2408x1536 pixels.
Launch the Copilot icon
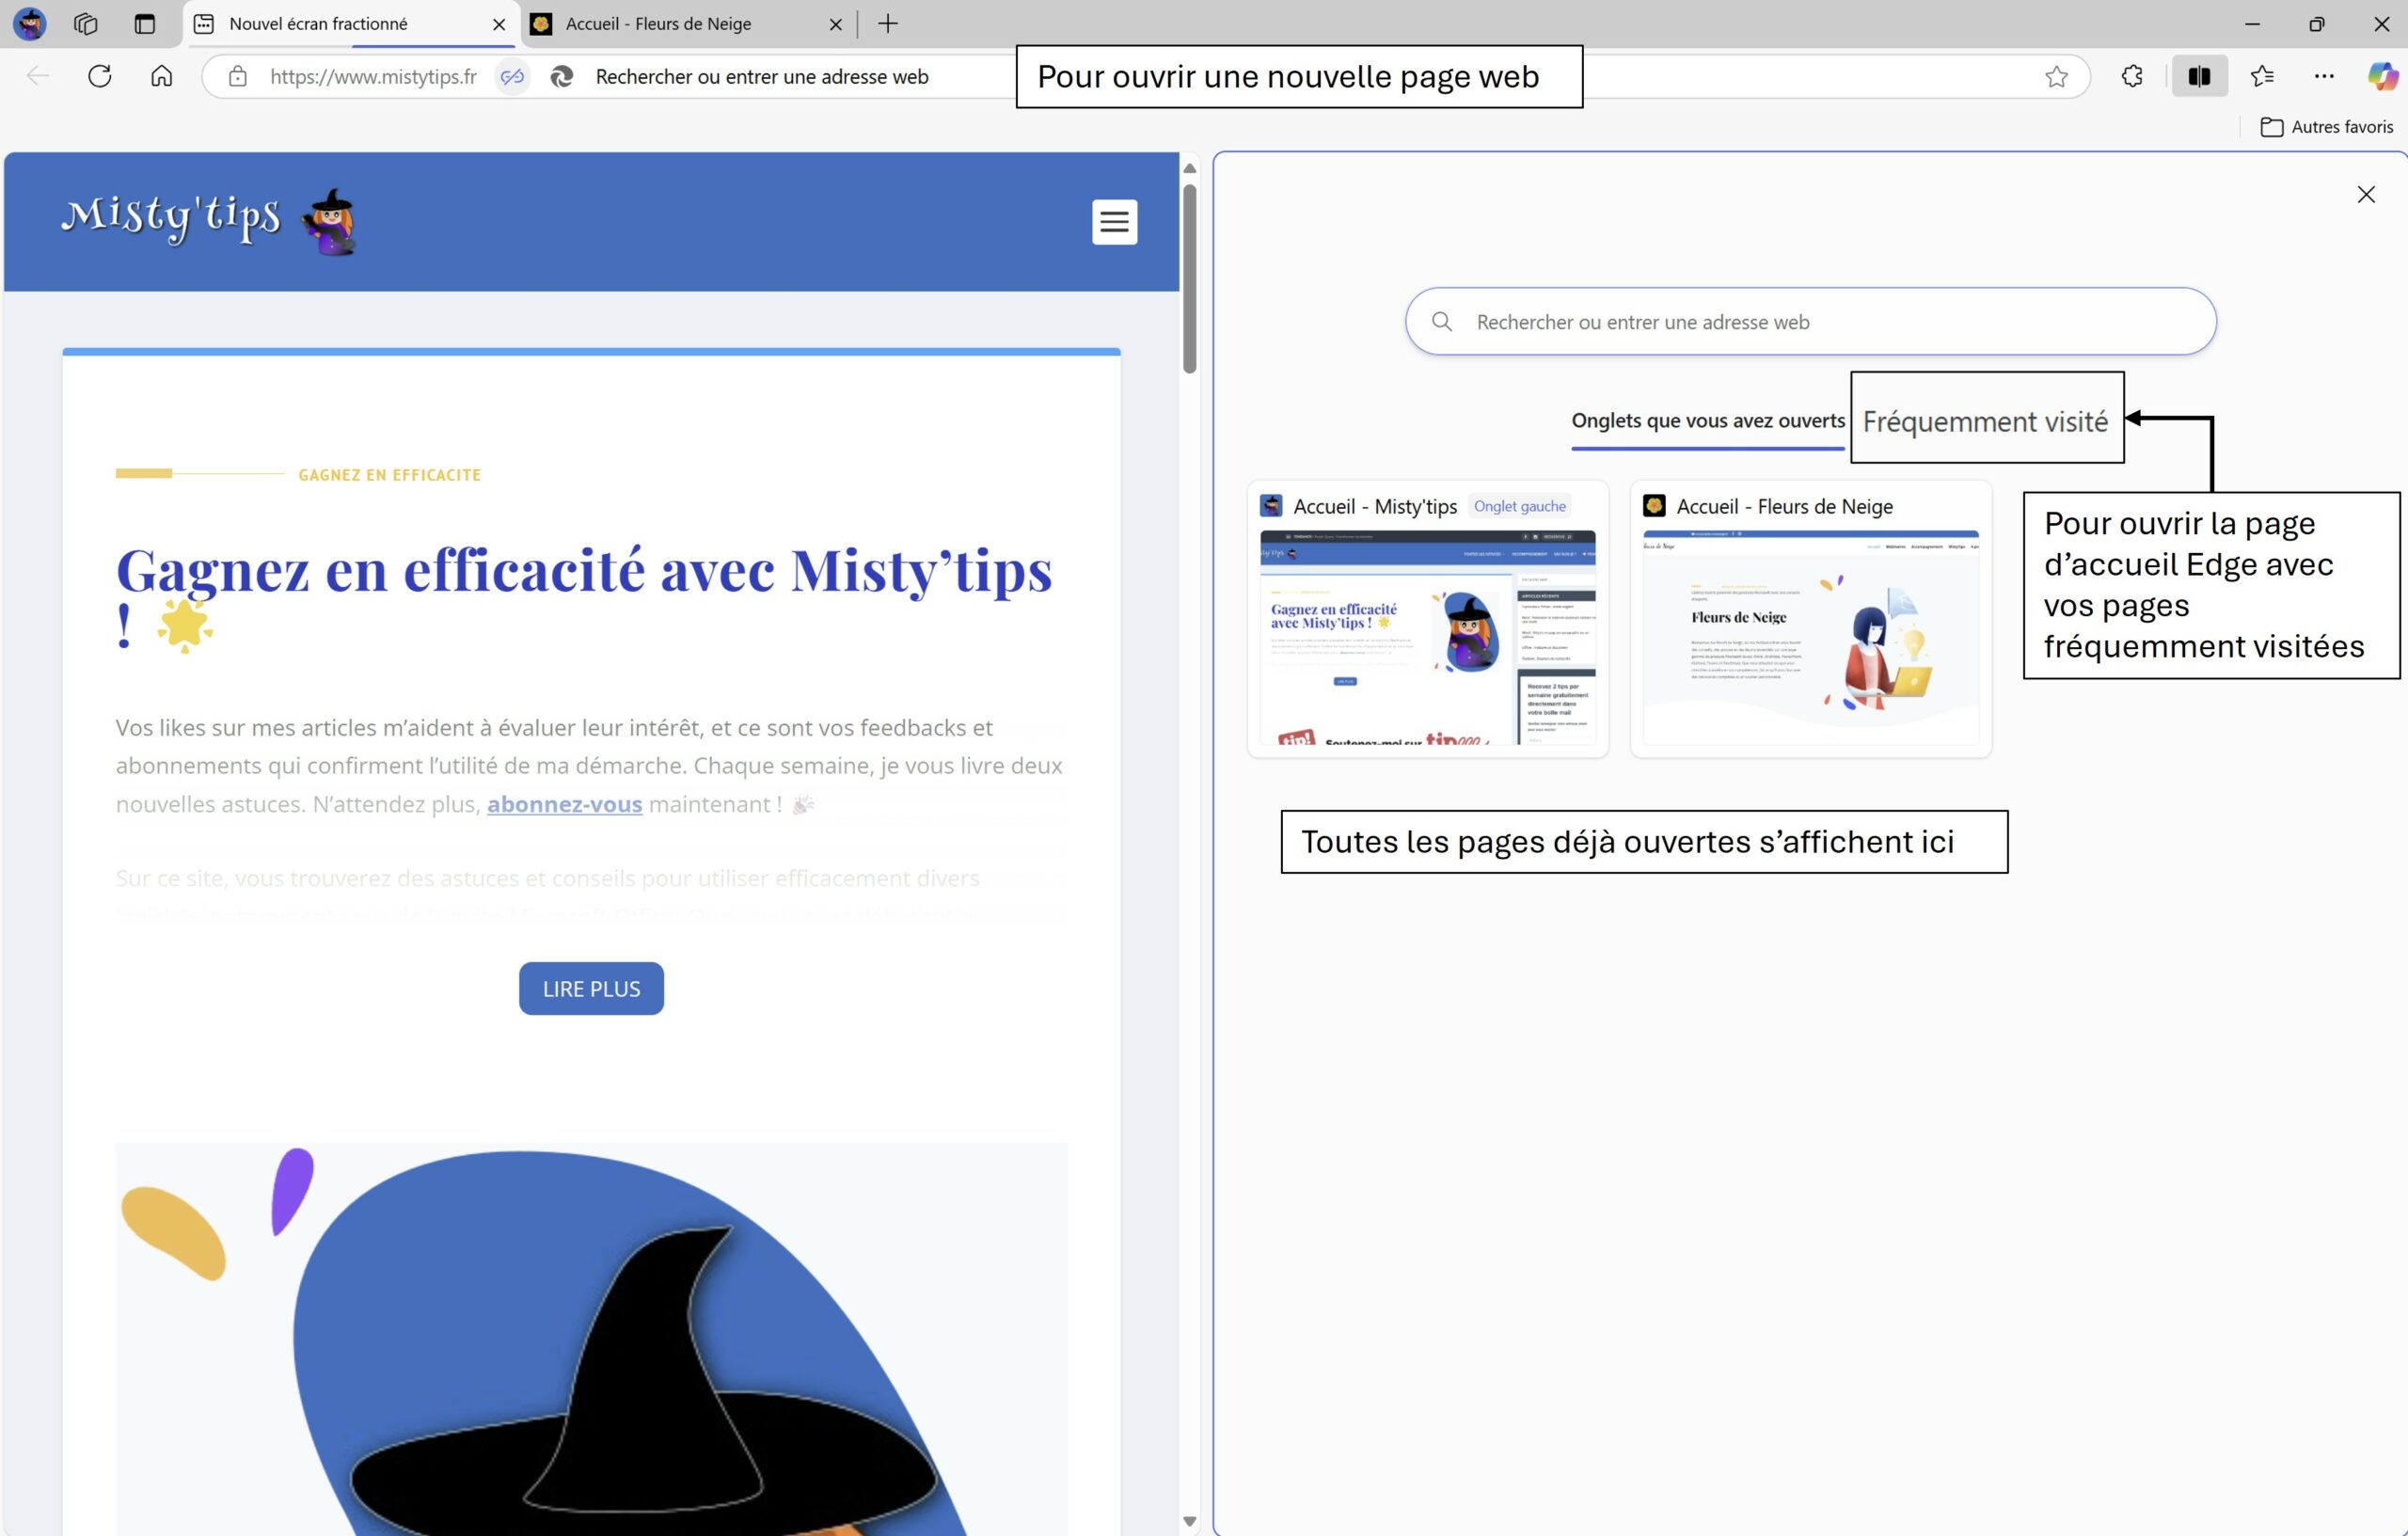point(2382,76)
